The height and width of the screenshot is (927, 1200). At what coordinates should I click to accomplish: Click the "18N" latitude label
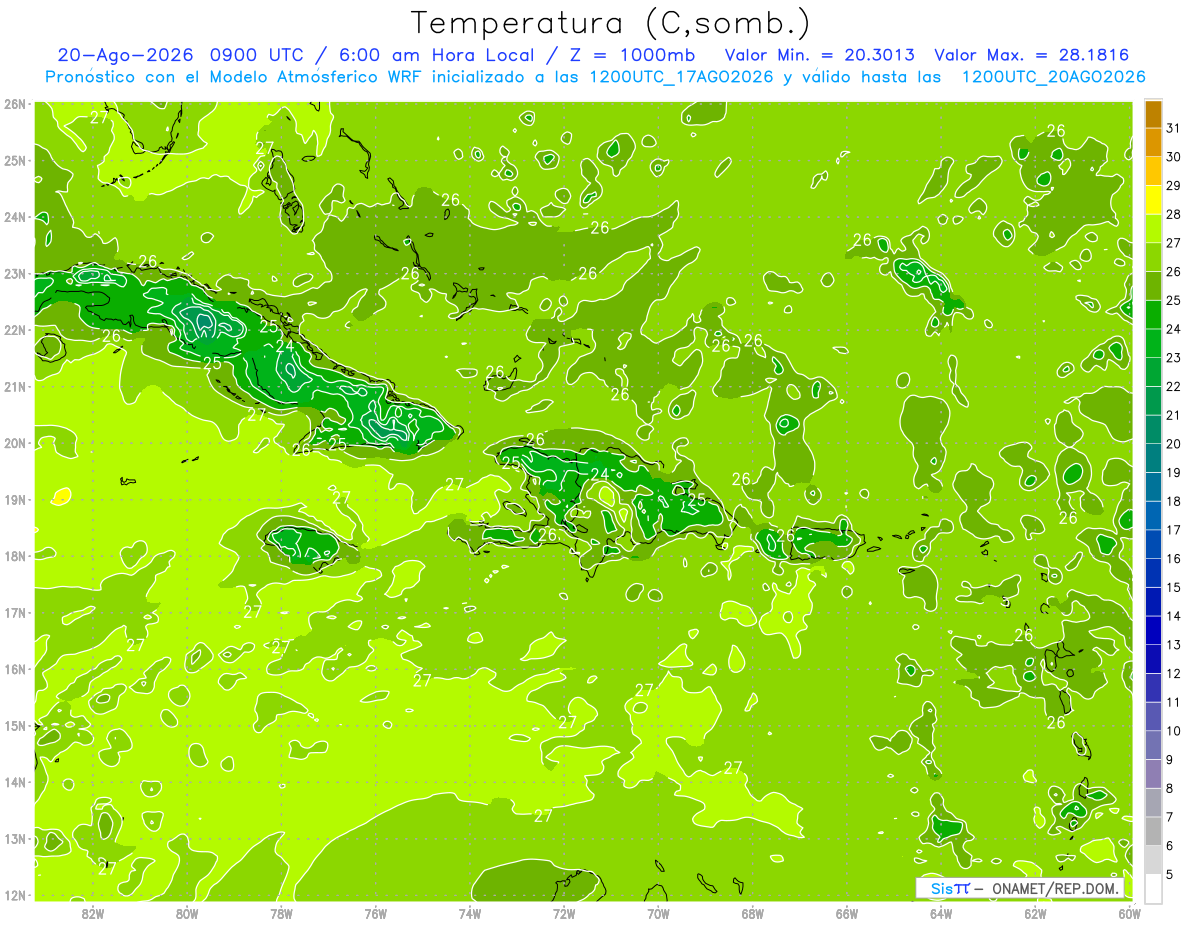(15, 556)
